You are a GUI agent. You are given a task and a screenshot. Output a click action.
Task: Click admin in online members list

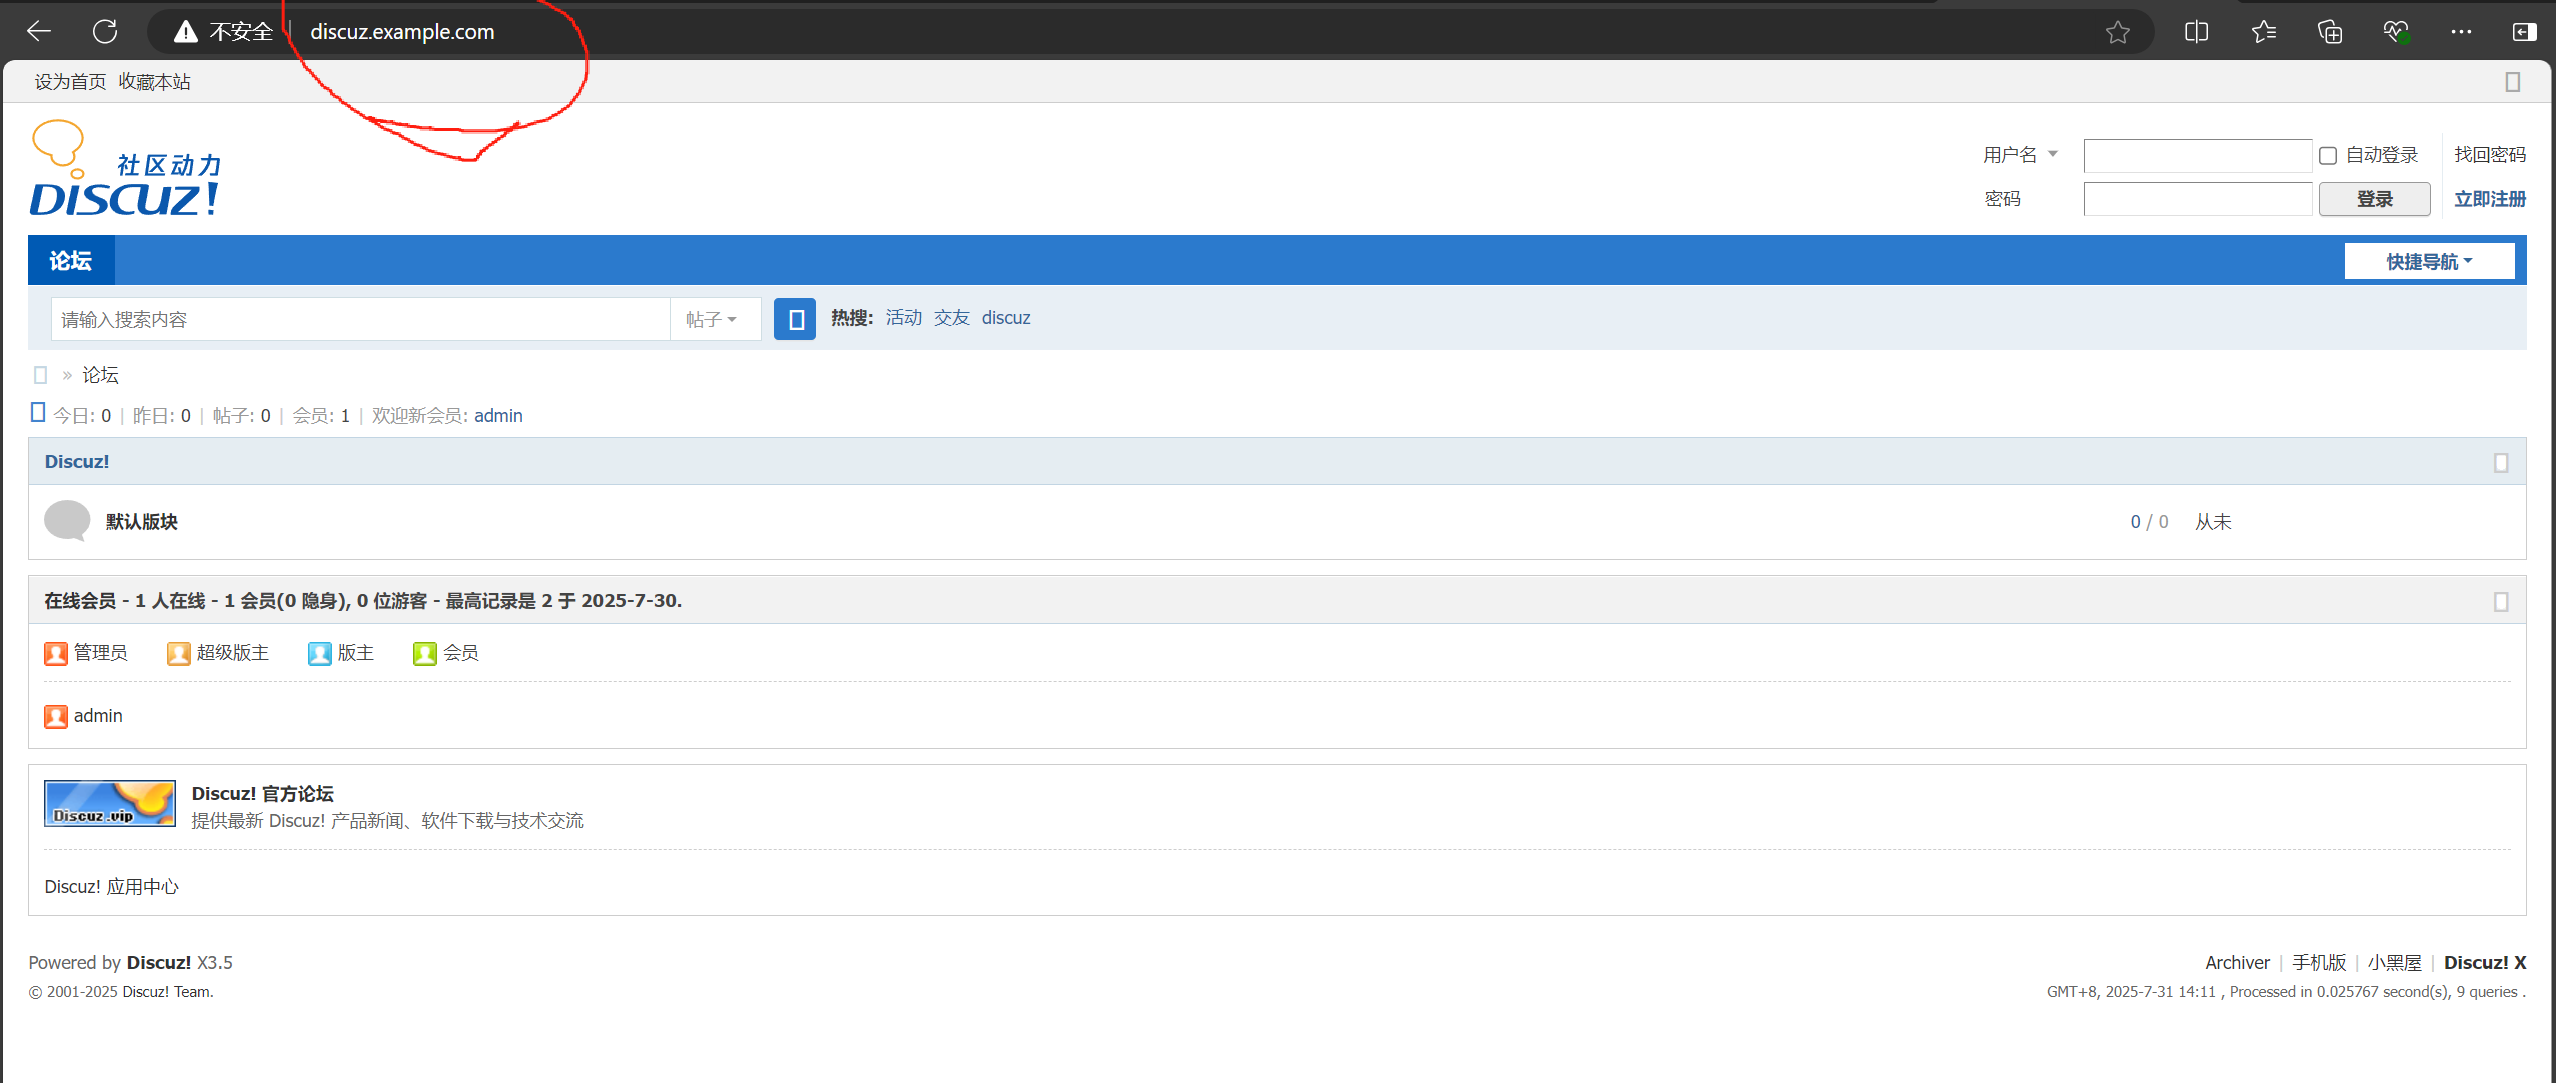click(x=98, y=716)
